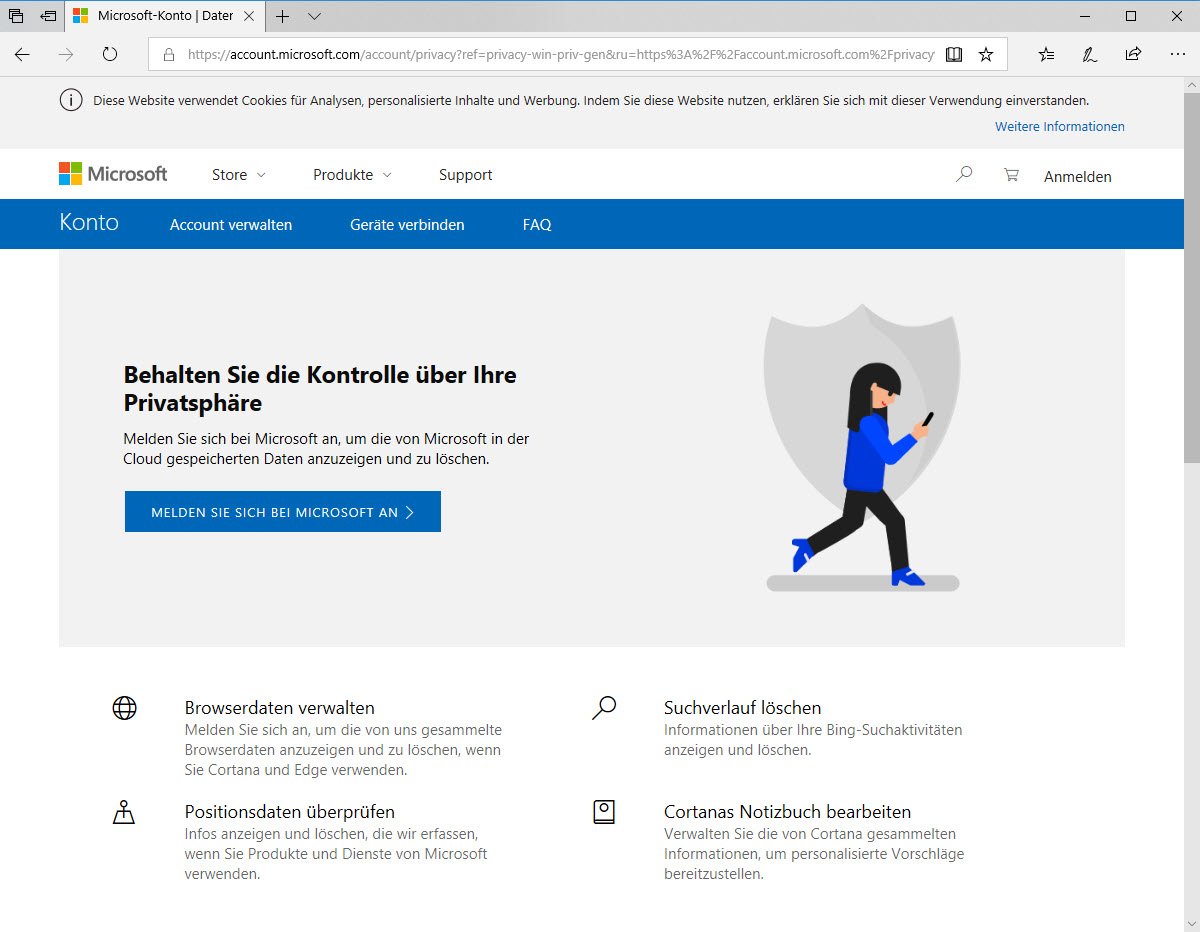Click the location pin icon for Positionsdaten
The height and width of the screenshot is (932, 1200).
pyautogui.click(x=123, y=812)
